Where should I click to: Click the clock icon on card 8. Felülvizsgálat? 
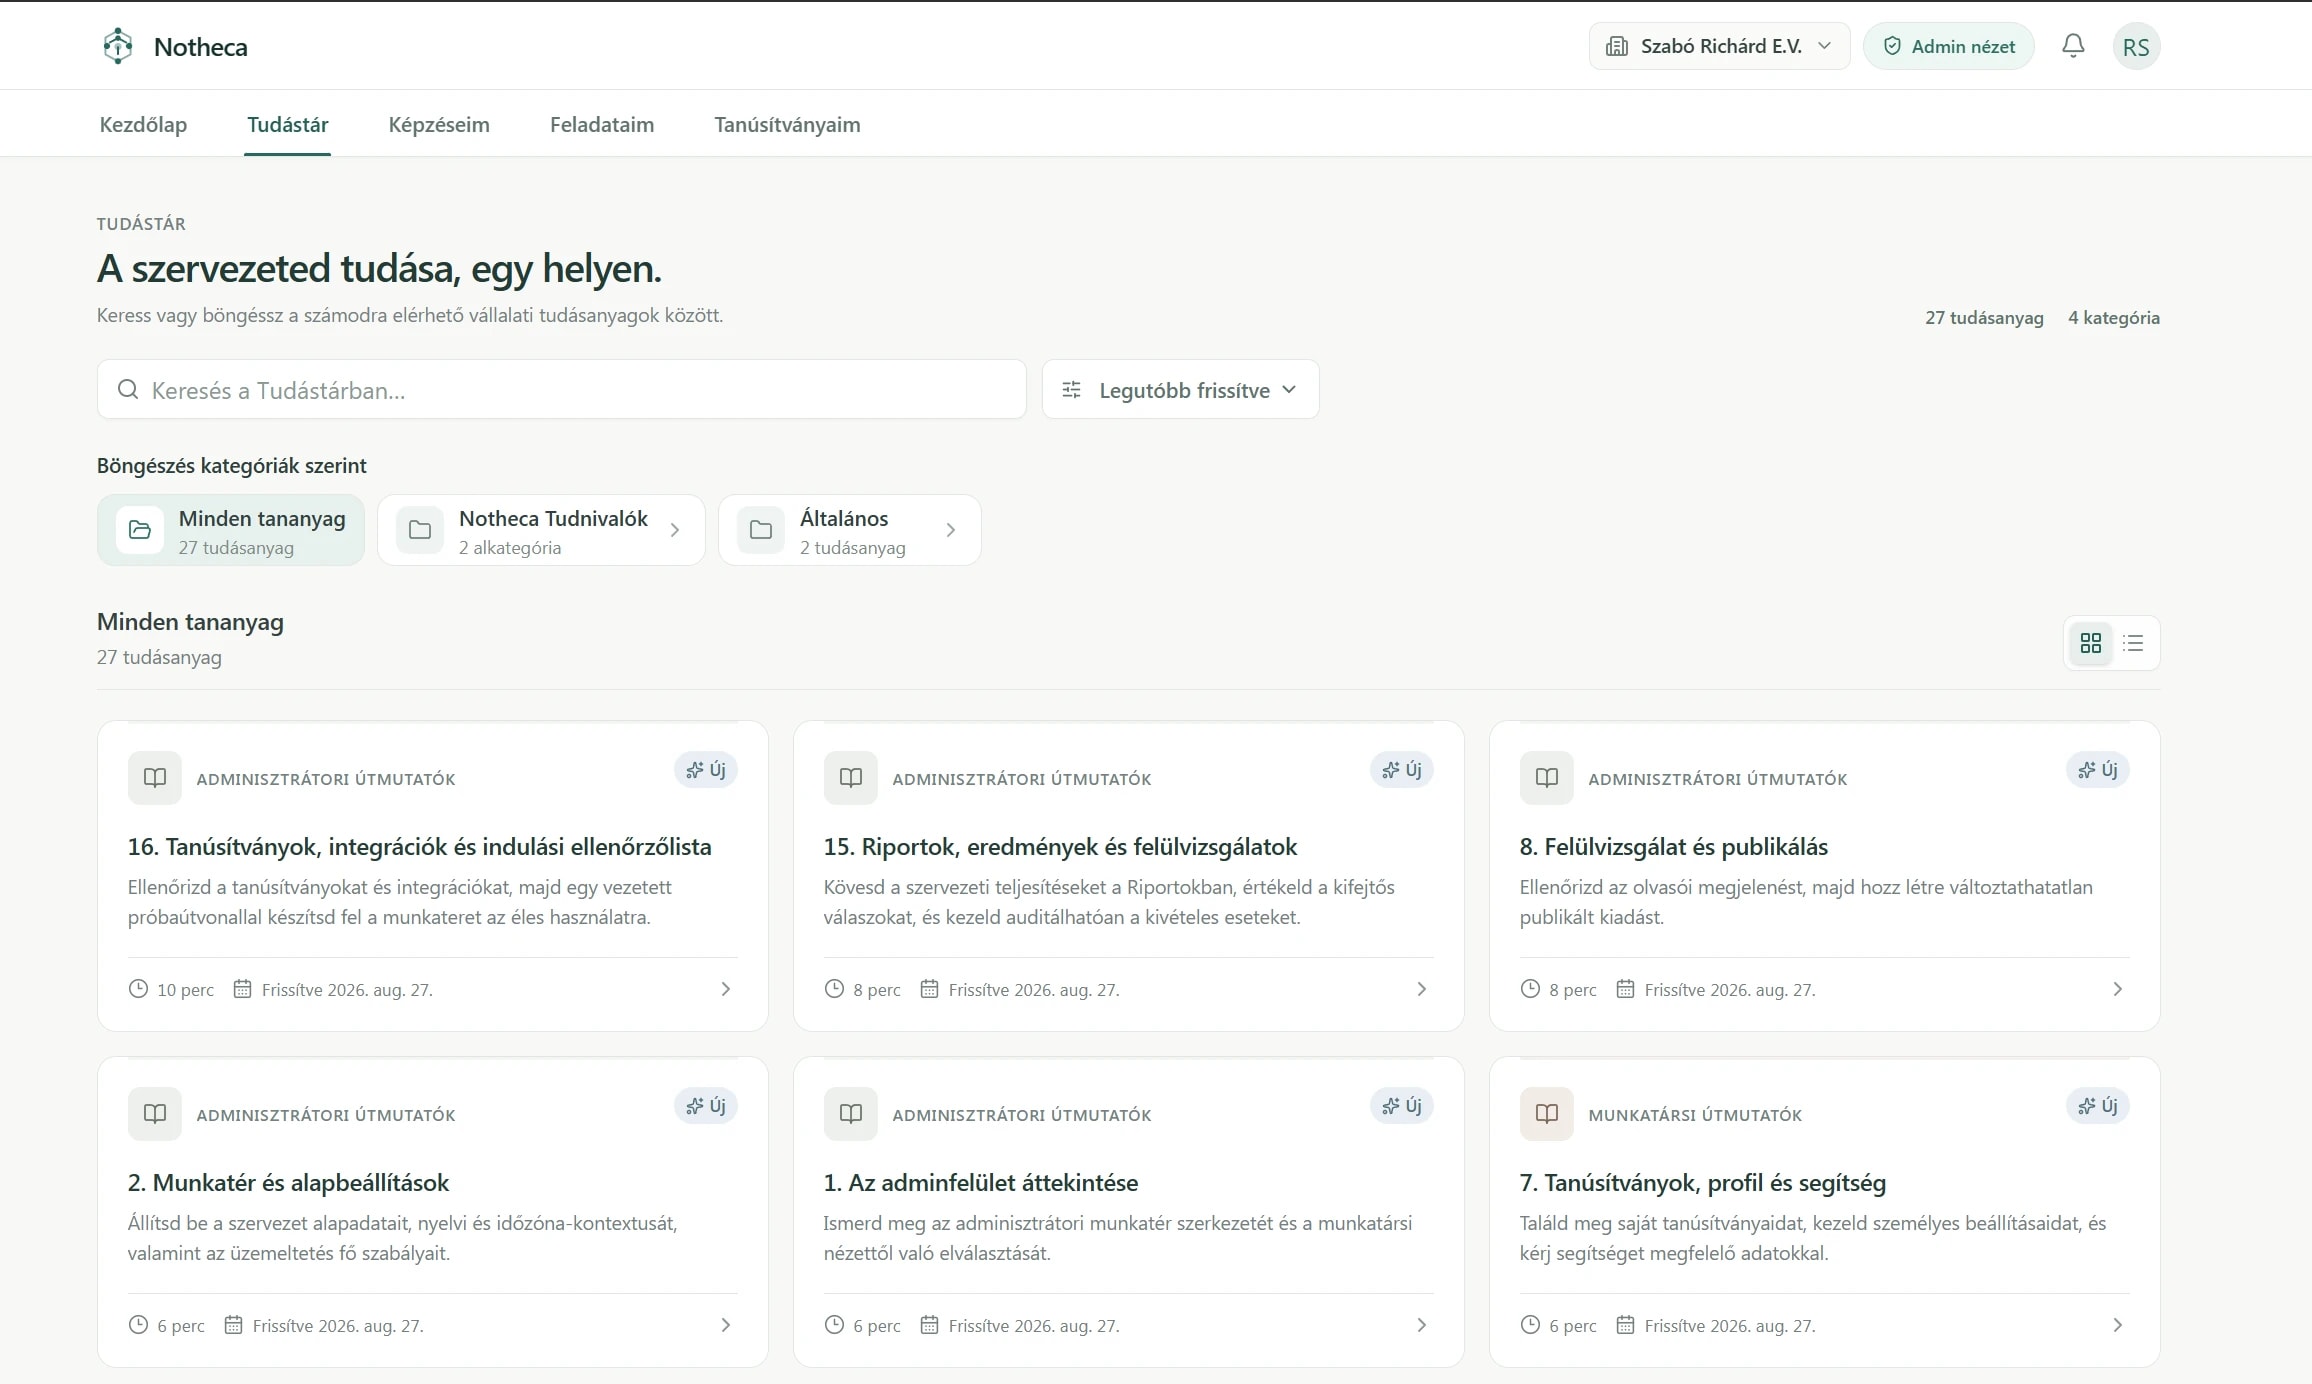click(1530, 989)
